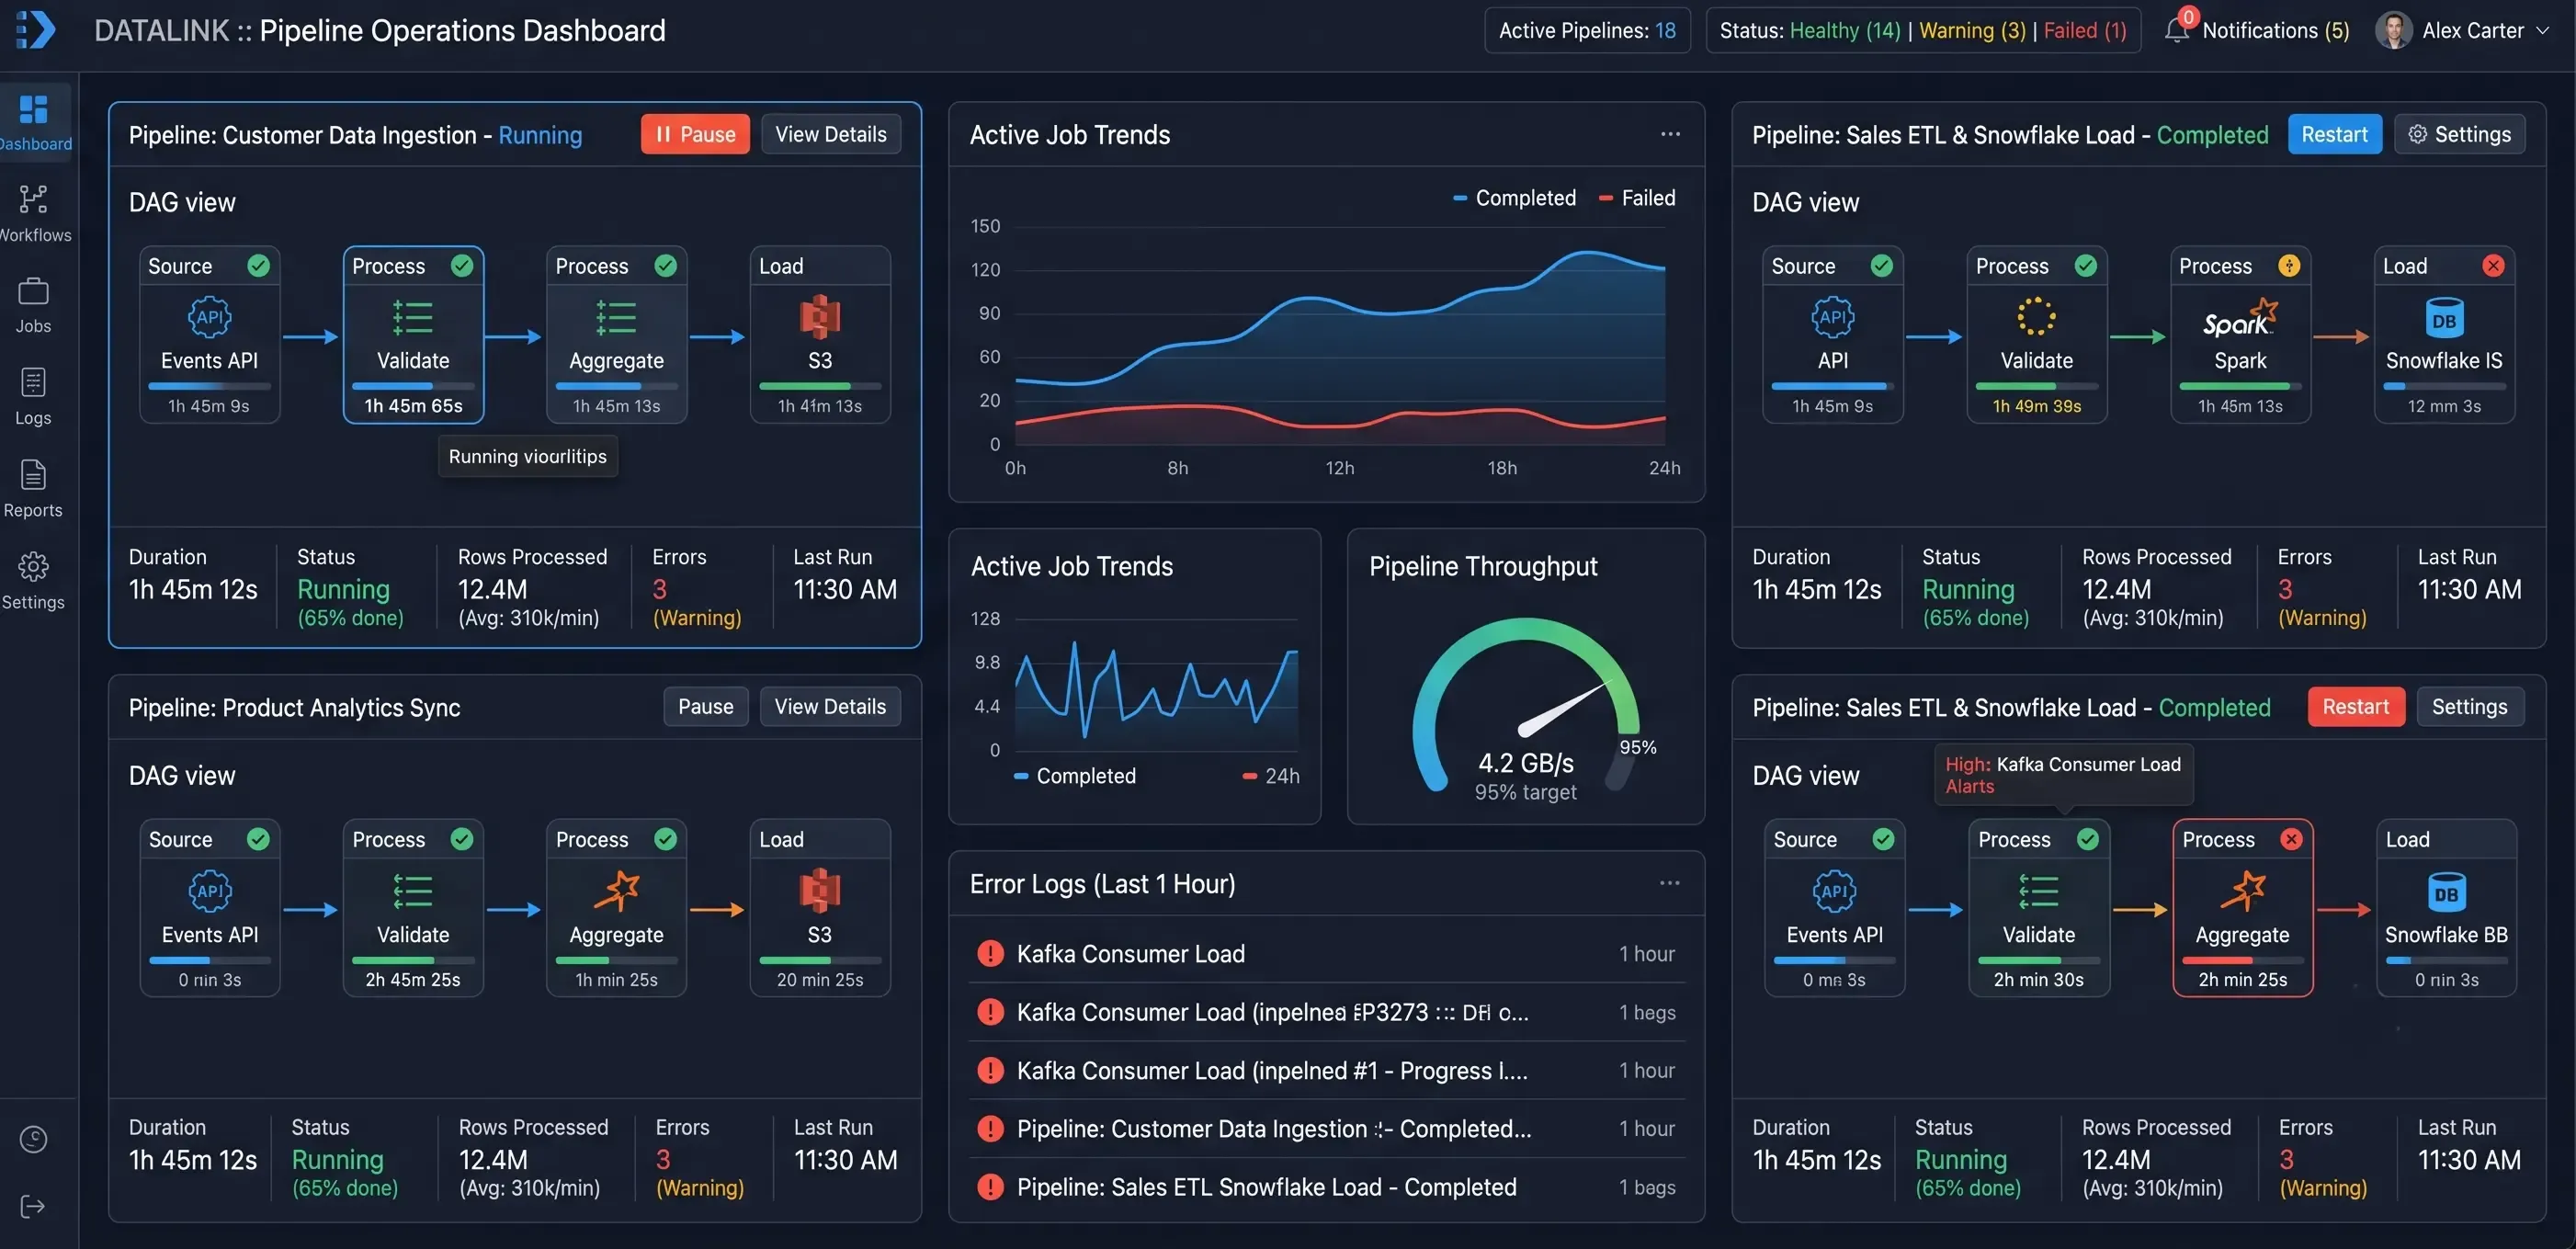Select Validate node with dotted spinner icon

click(2036, 335)
